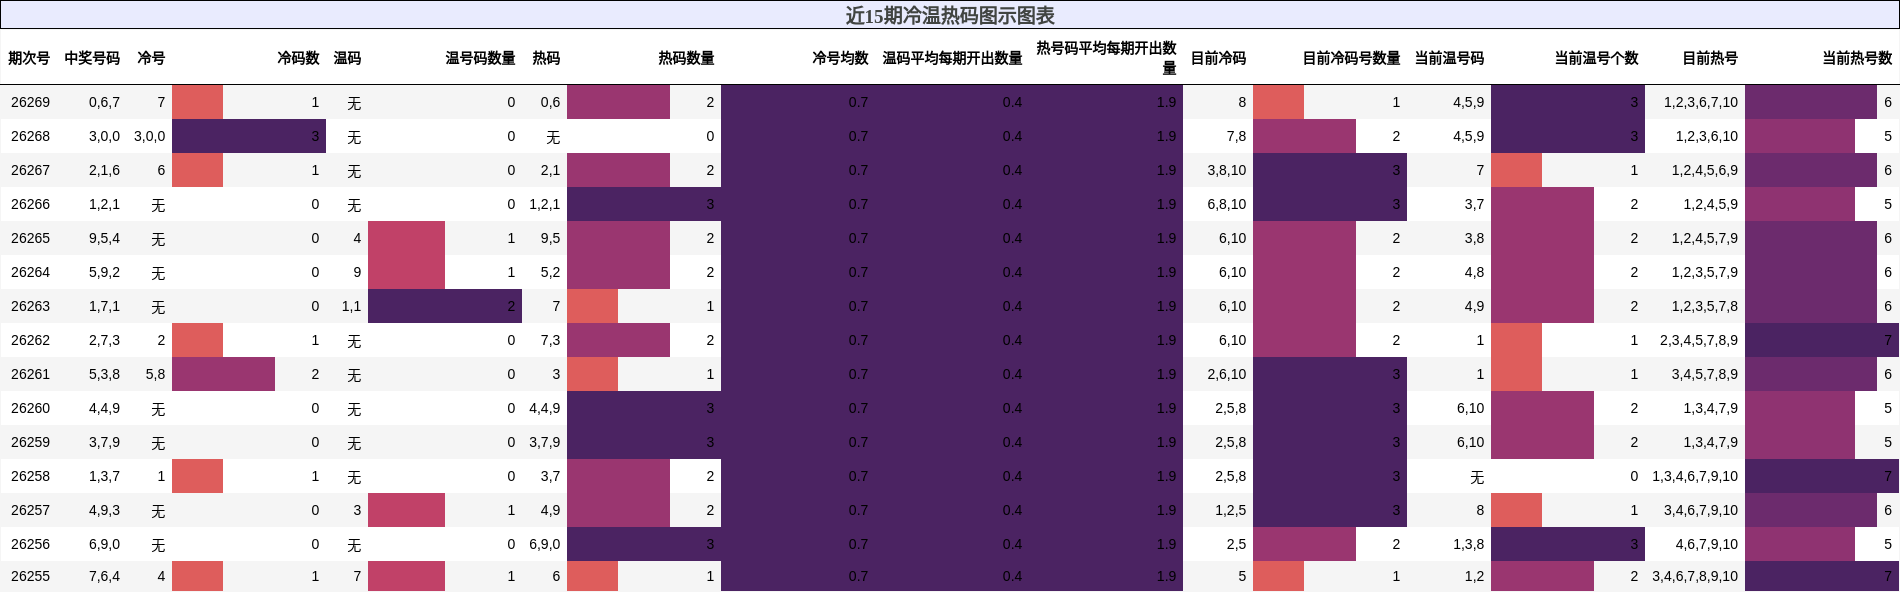This screenshot has height=592, width=1900.
Task: Select the 热码 column header
Action: (546, 58)
